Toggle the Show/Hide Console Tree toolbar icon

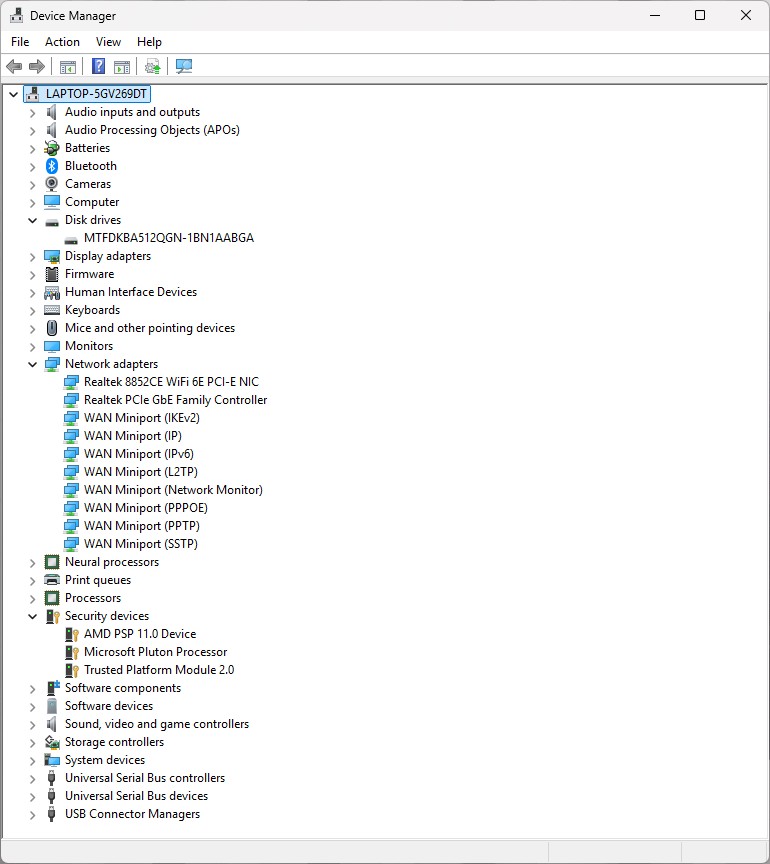pyautogui.click(x=68, y=67)
